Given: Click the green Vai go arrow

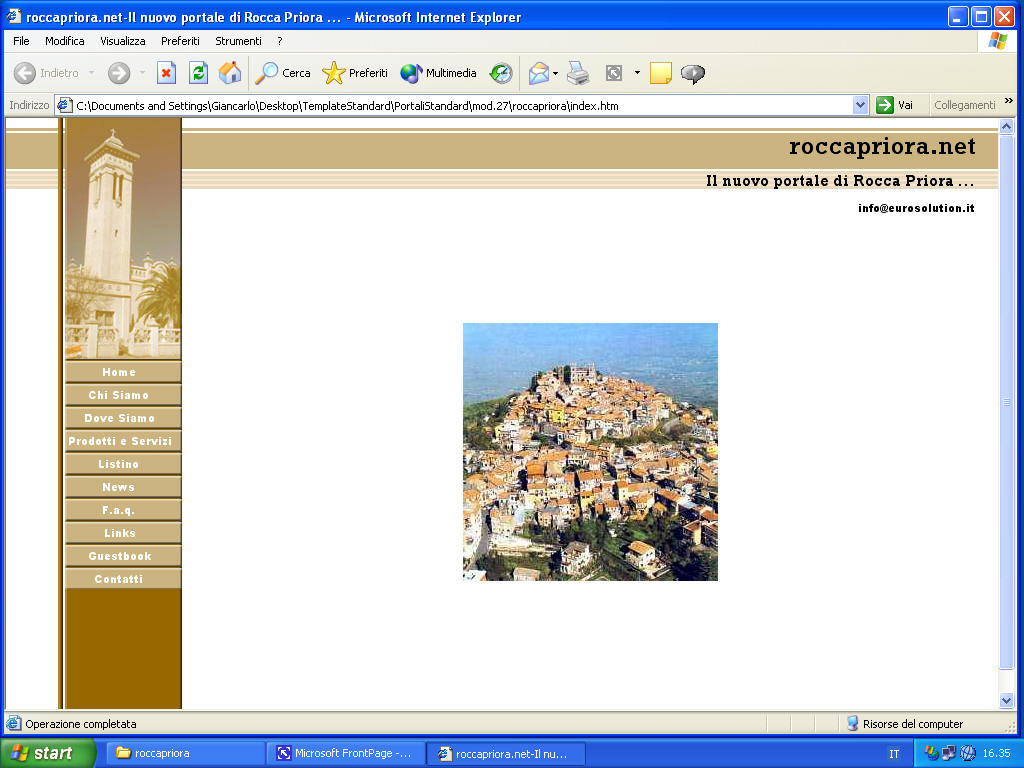Looking at the screenshot, I should (x=885, y=105).
